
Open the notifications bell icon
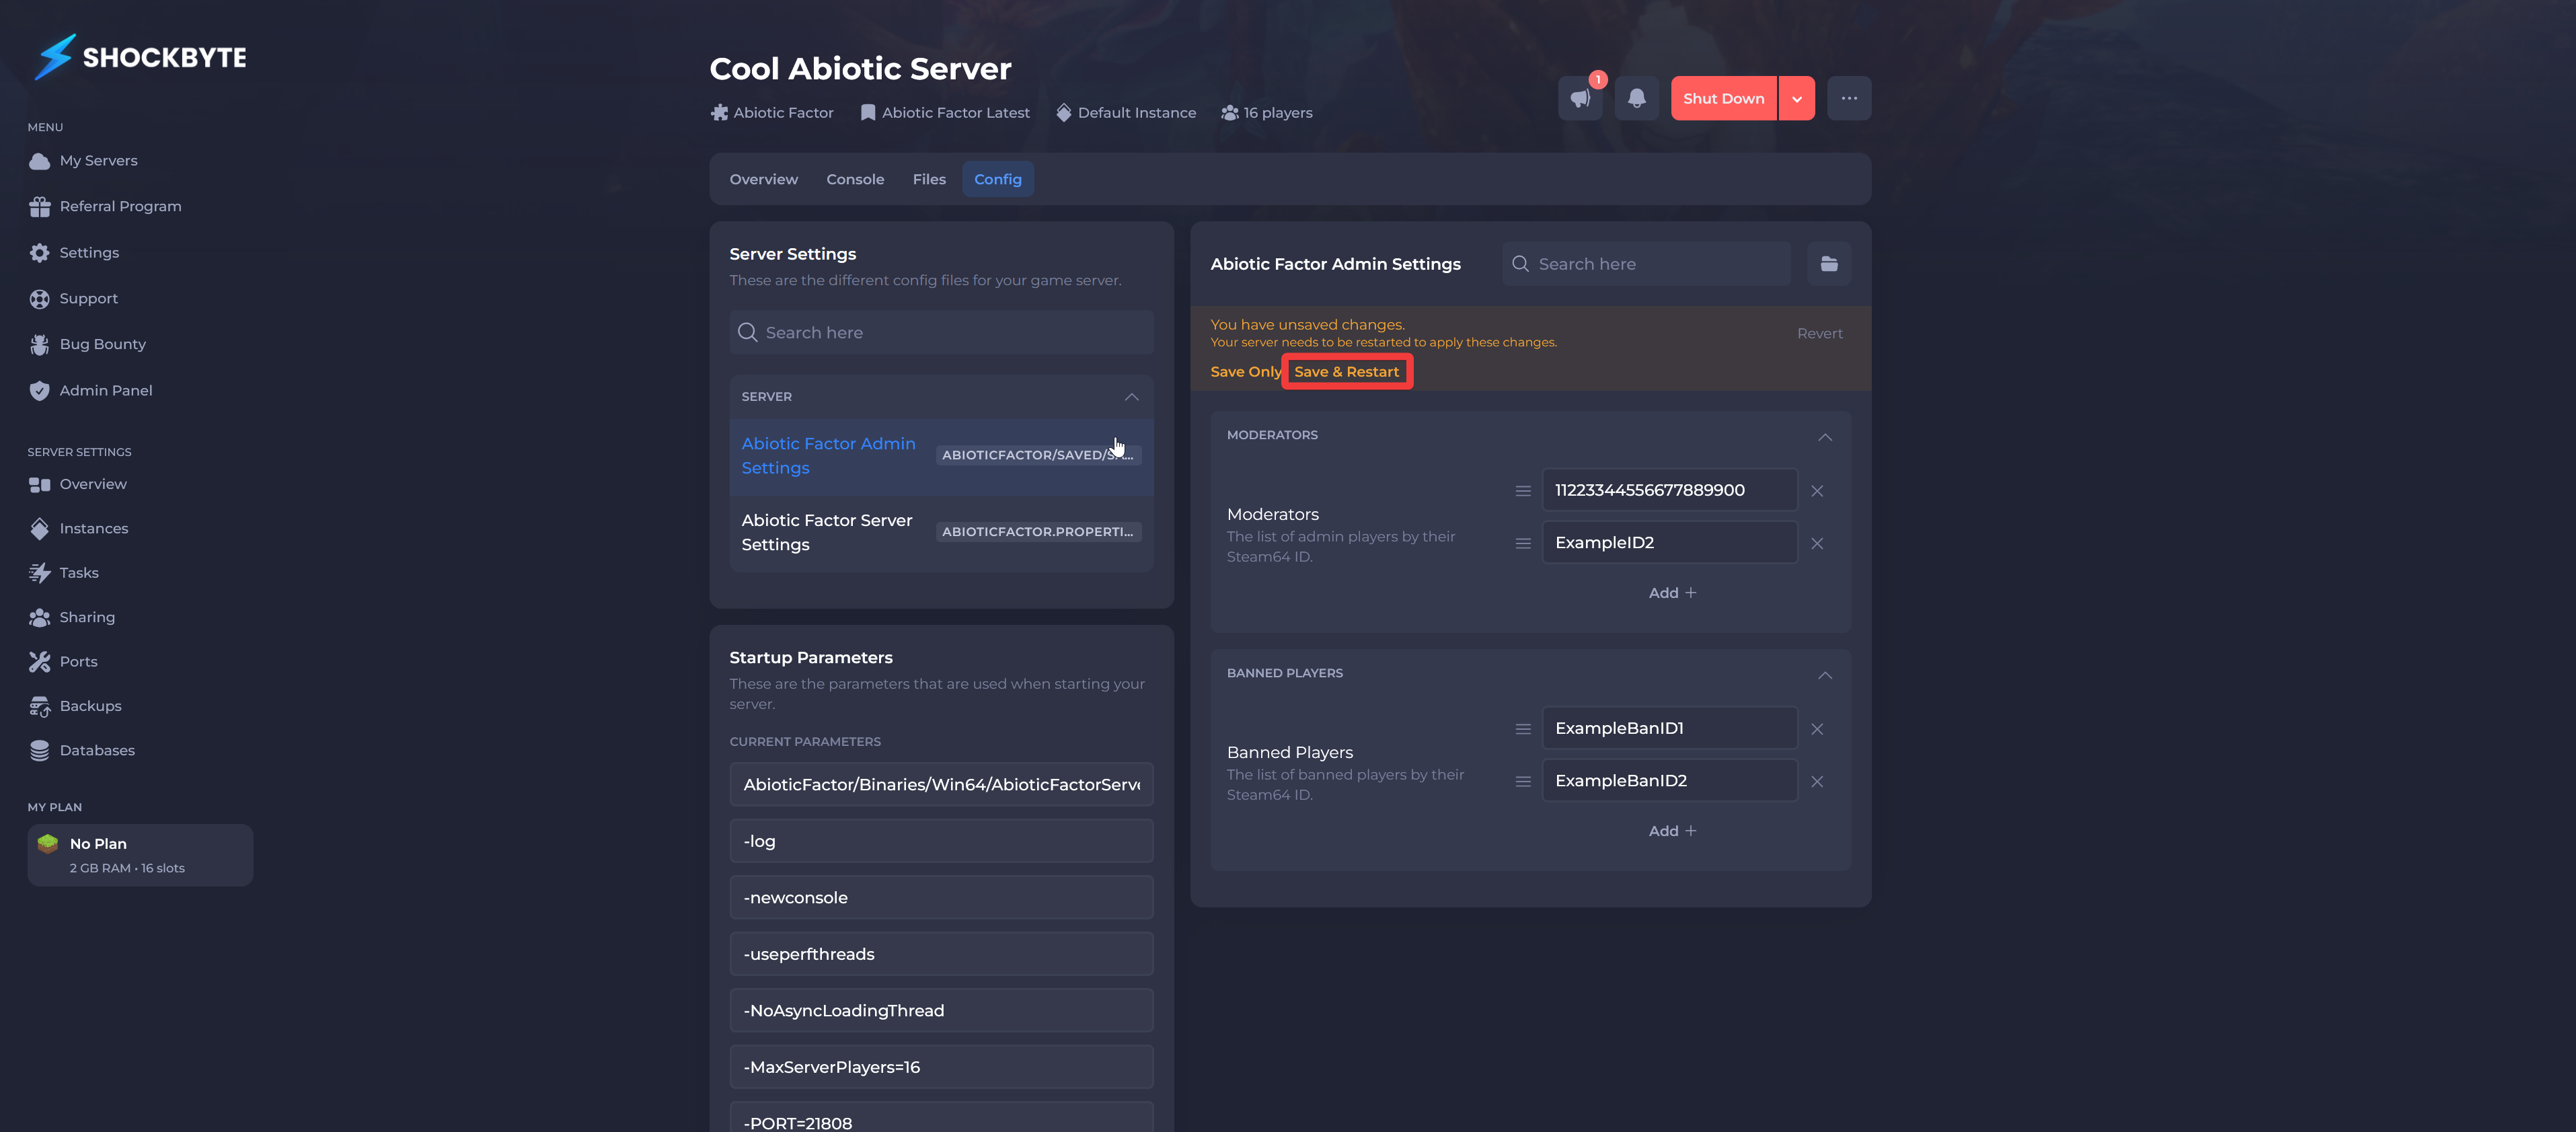[x=1636, y=98]
